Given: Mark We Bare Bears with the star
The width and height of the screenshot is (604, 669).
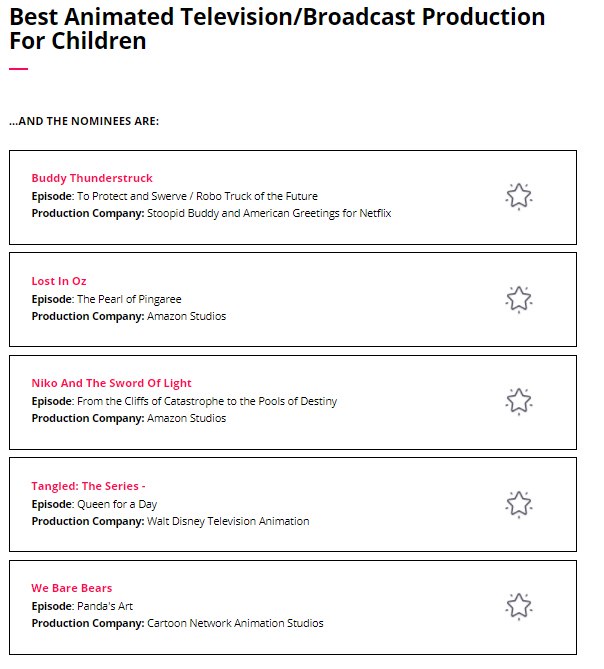Looking at the screenshot, I should click(x=518, y=606).
